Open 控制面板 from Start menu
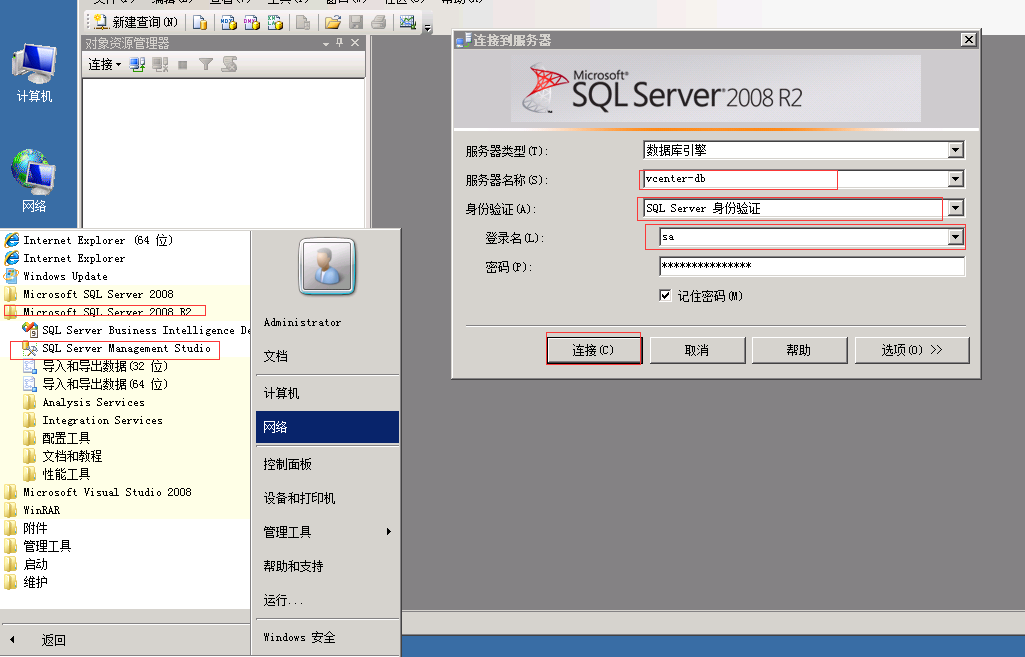 [x=287, y=464]
